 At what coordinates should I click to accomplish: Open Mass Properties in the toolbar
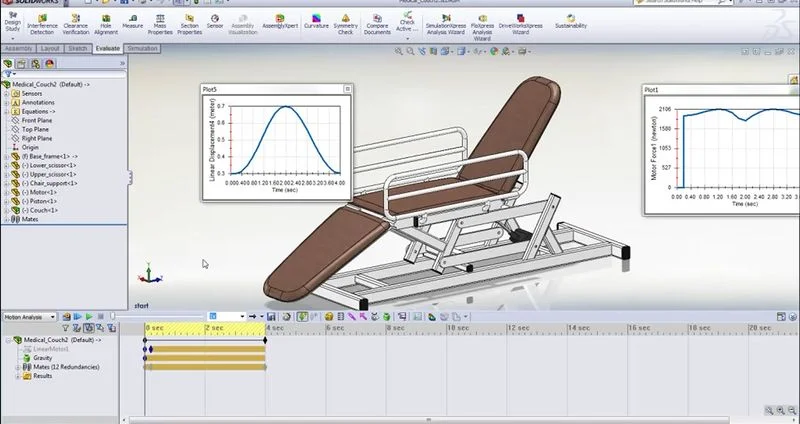(x=161, y=22)
